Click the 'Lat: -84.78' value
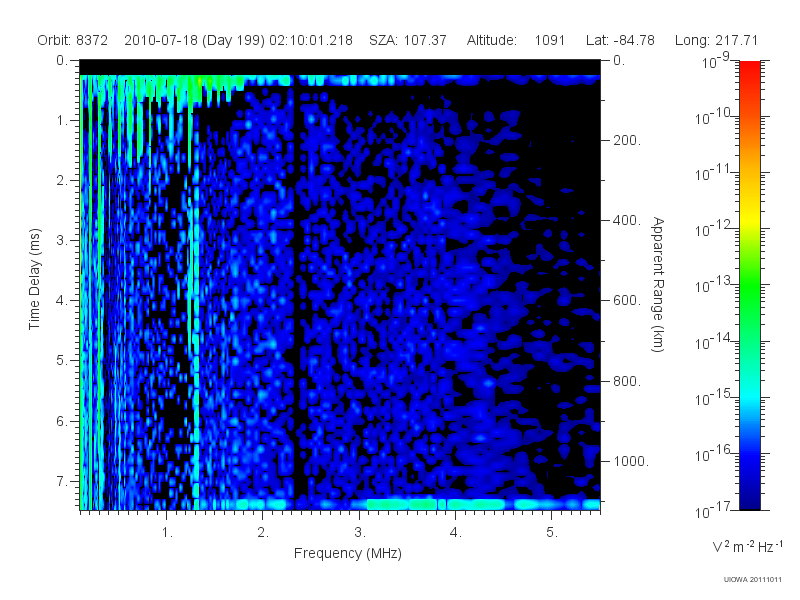 (x=620, y=40)
